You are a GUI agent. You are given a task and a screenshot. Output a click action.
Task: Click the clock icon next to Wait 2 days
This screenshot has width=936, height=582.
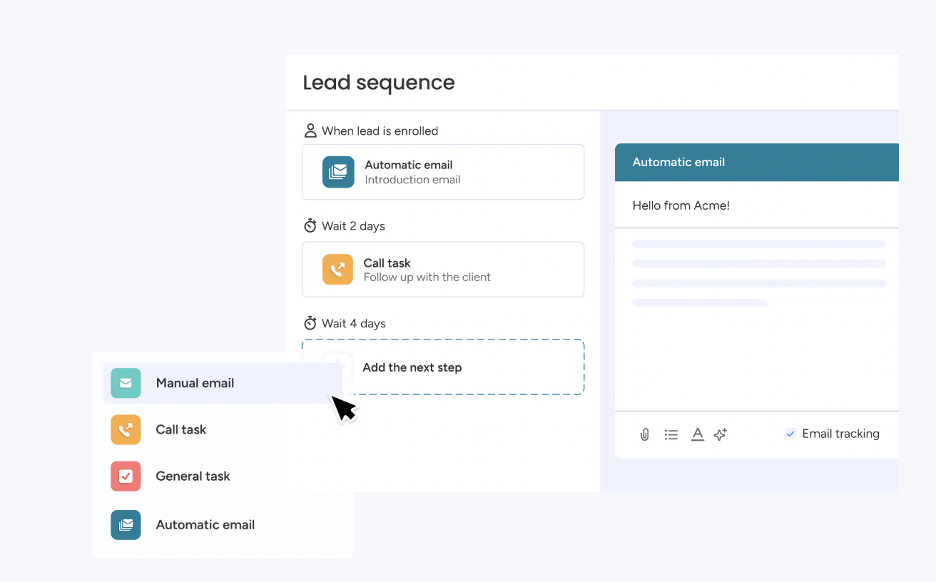310,226
